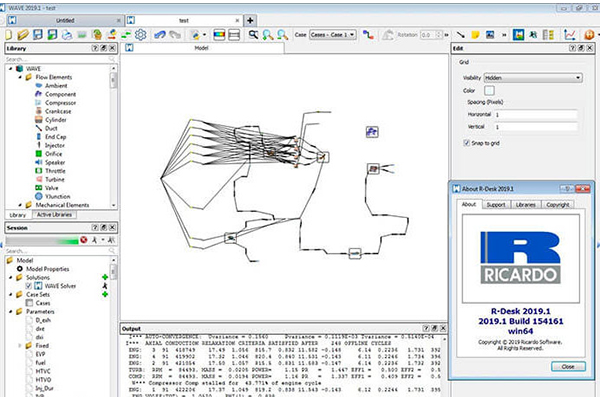Click the blue-red connector routing icon
This screenshot has height=397, width=600.
pyautogui.click(x=368, y=35)
